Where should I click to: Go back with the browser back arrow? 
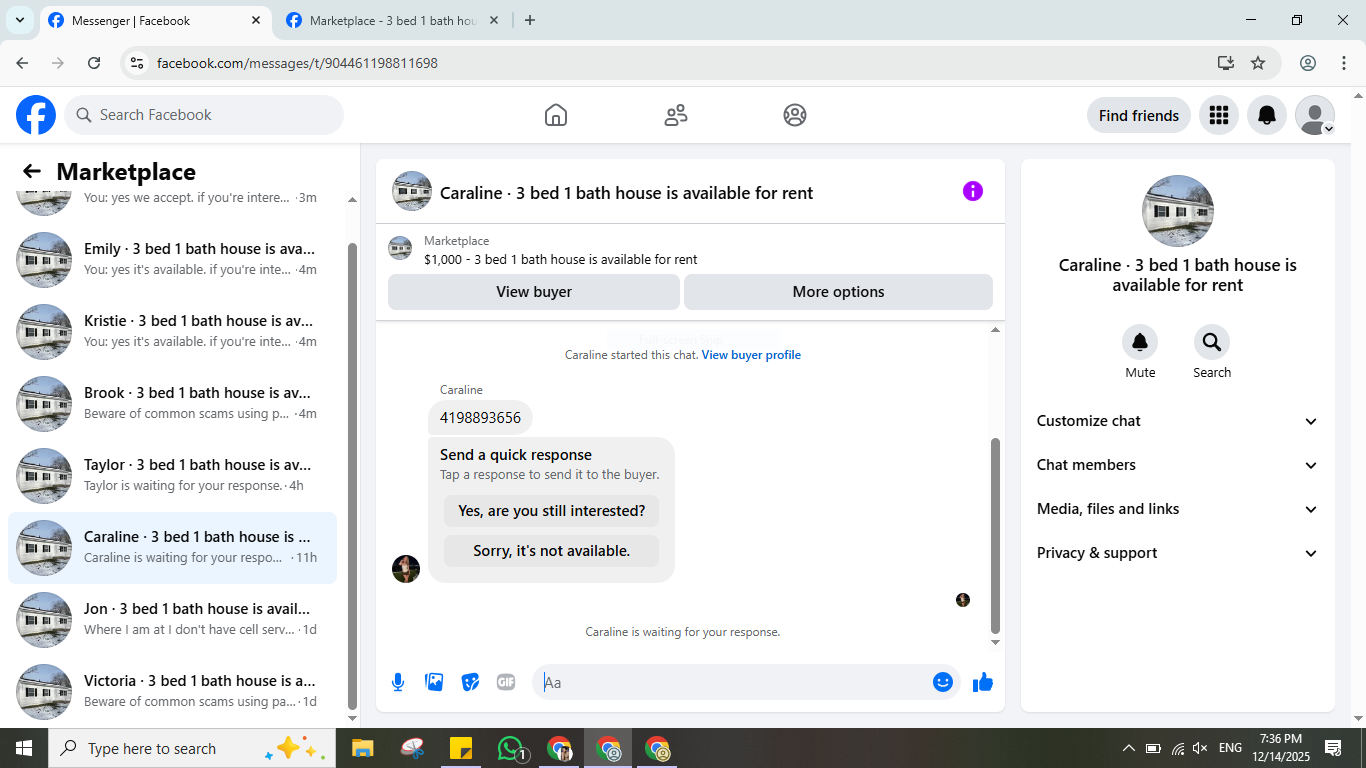pos(22,63)
